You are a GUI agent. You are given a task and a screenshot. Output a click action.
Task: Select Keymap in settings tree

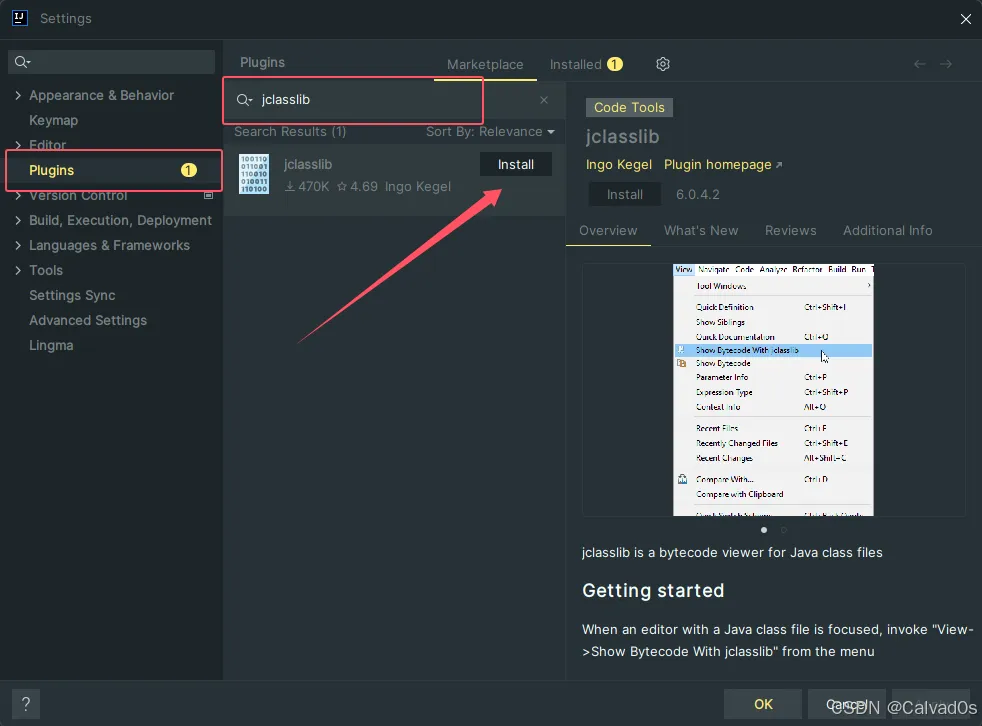53,120
